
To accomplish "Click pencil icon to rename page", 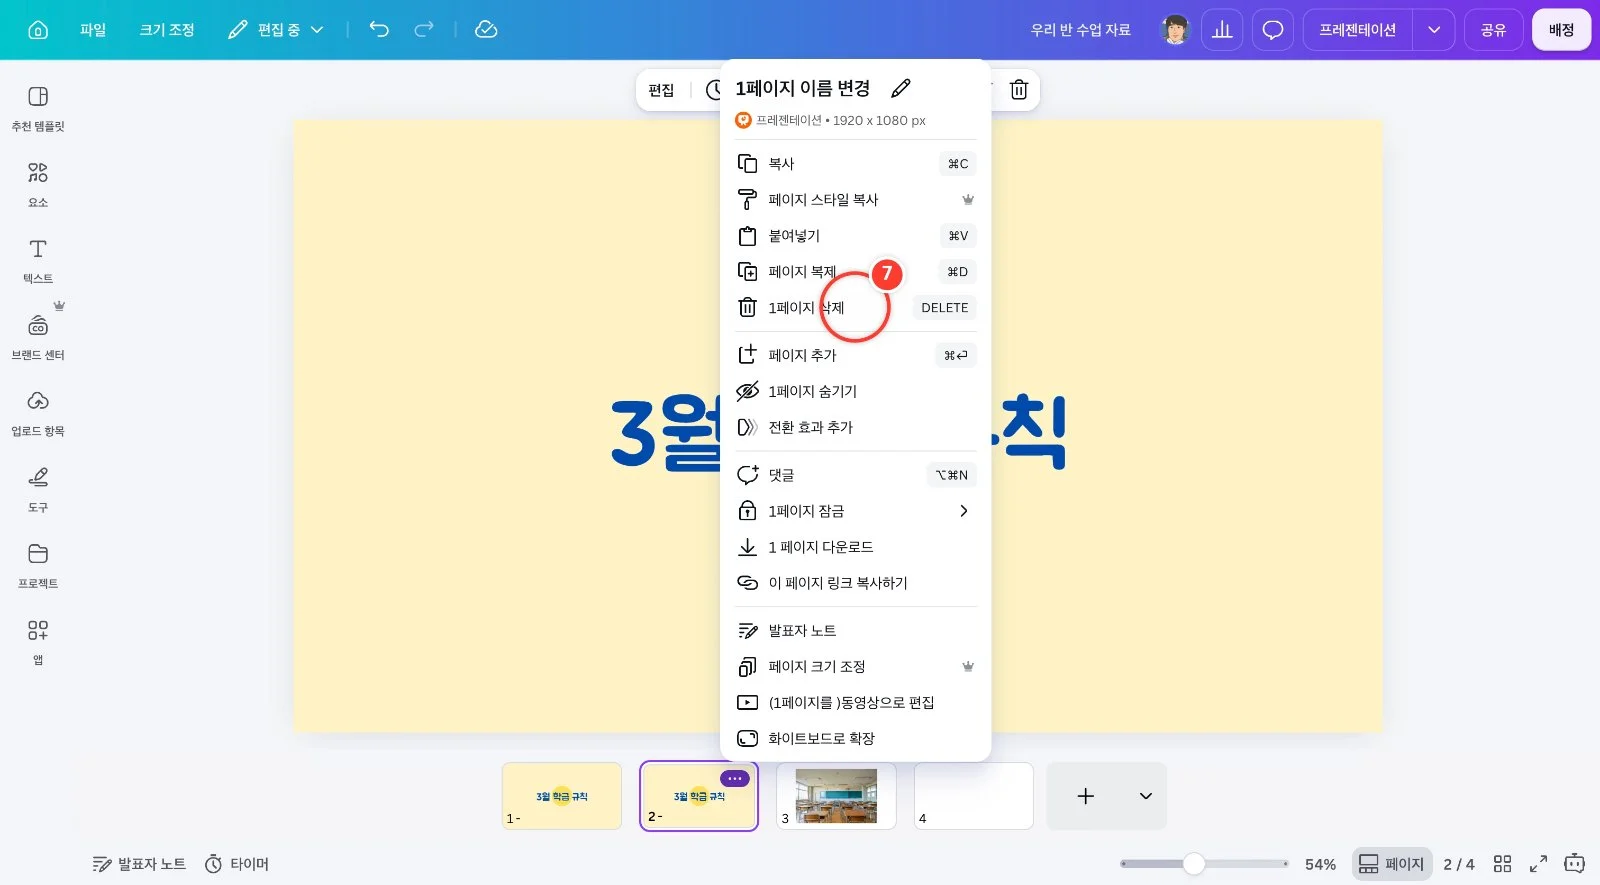I will click(901, 88).
